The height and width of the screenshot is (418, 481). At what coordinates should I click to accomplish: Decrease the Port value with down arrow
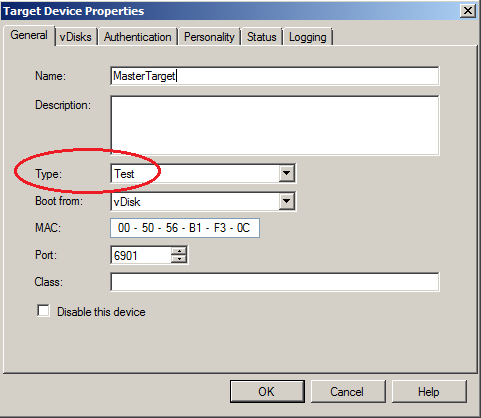point(179,259)
